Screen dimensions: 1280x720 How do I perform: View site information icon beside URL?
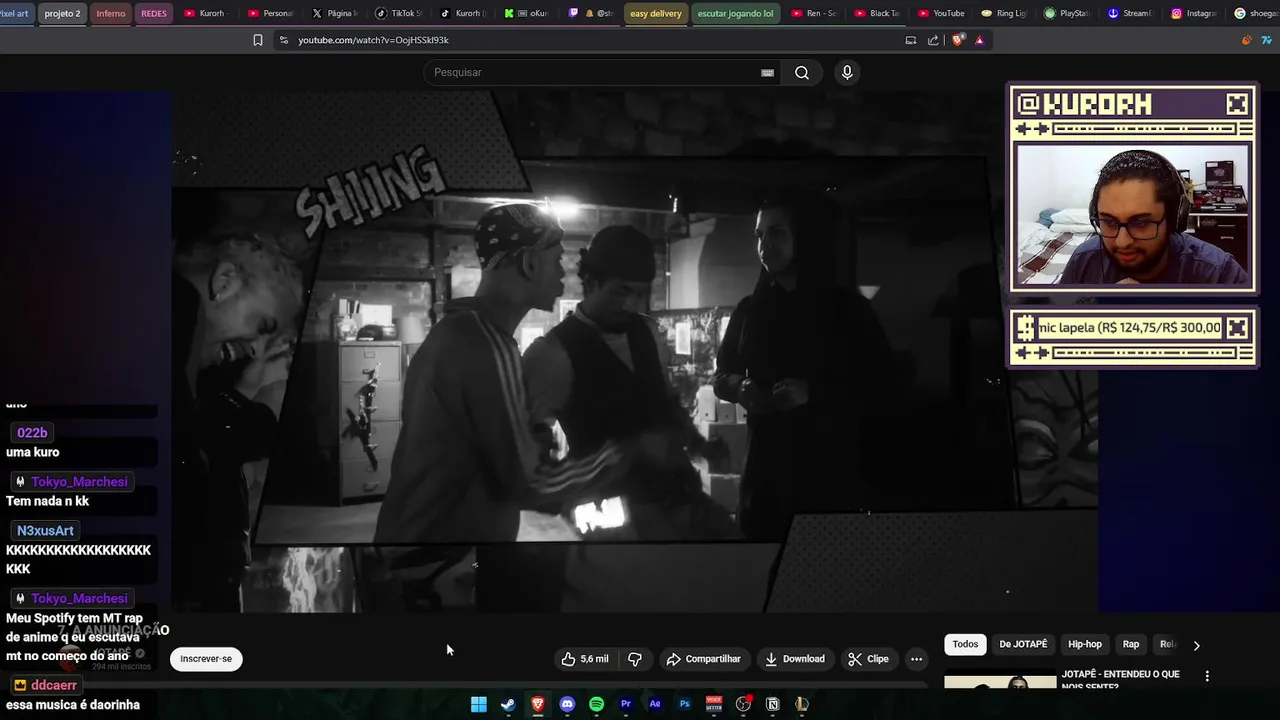tap(284, 40)
